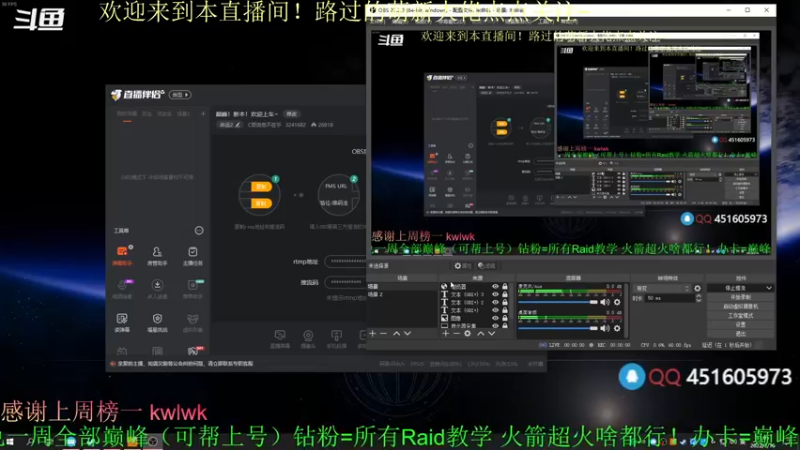This screenshot has width=800, height=450.
Task: Click the 50 ms duration spinner arrows
Action: pos(698,298)
